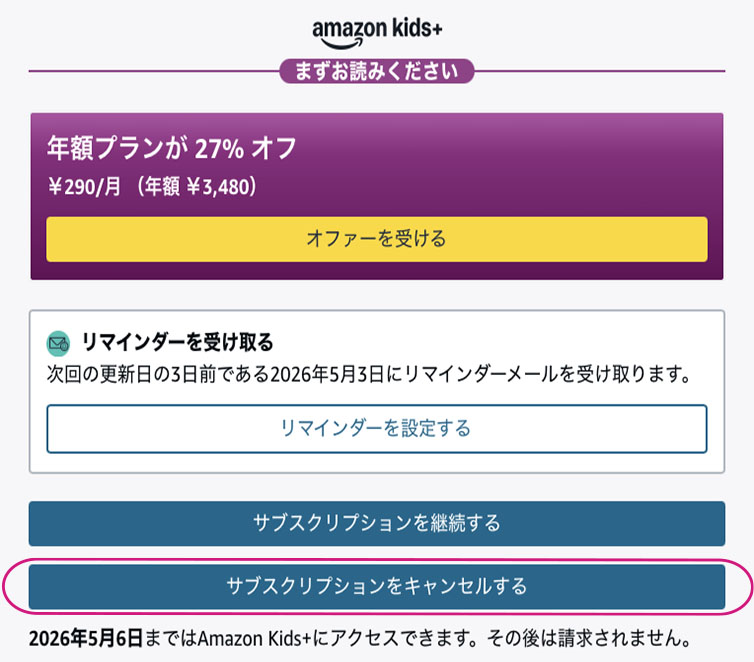This screenshot has width=754, height=662.
Task: Cancel subscription via サブスクリプションをキャンセルする
Action: point(376,586)
